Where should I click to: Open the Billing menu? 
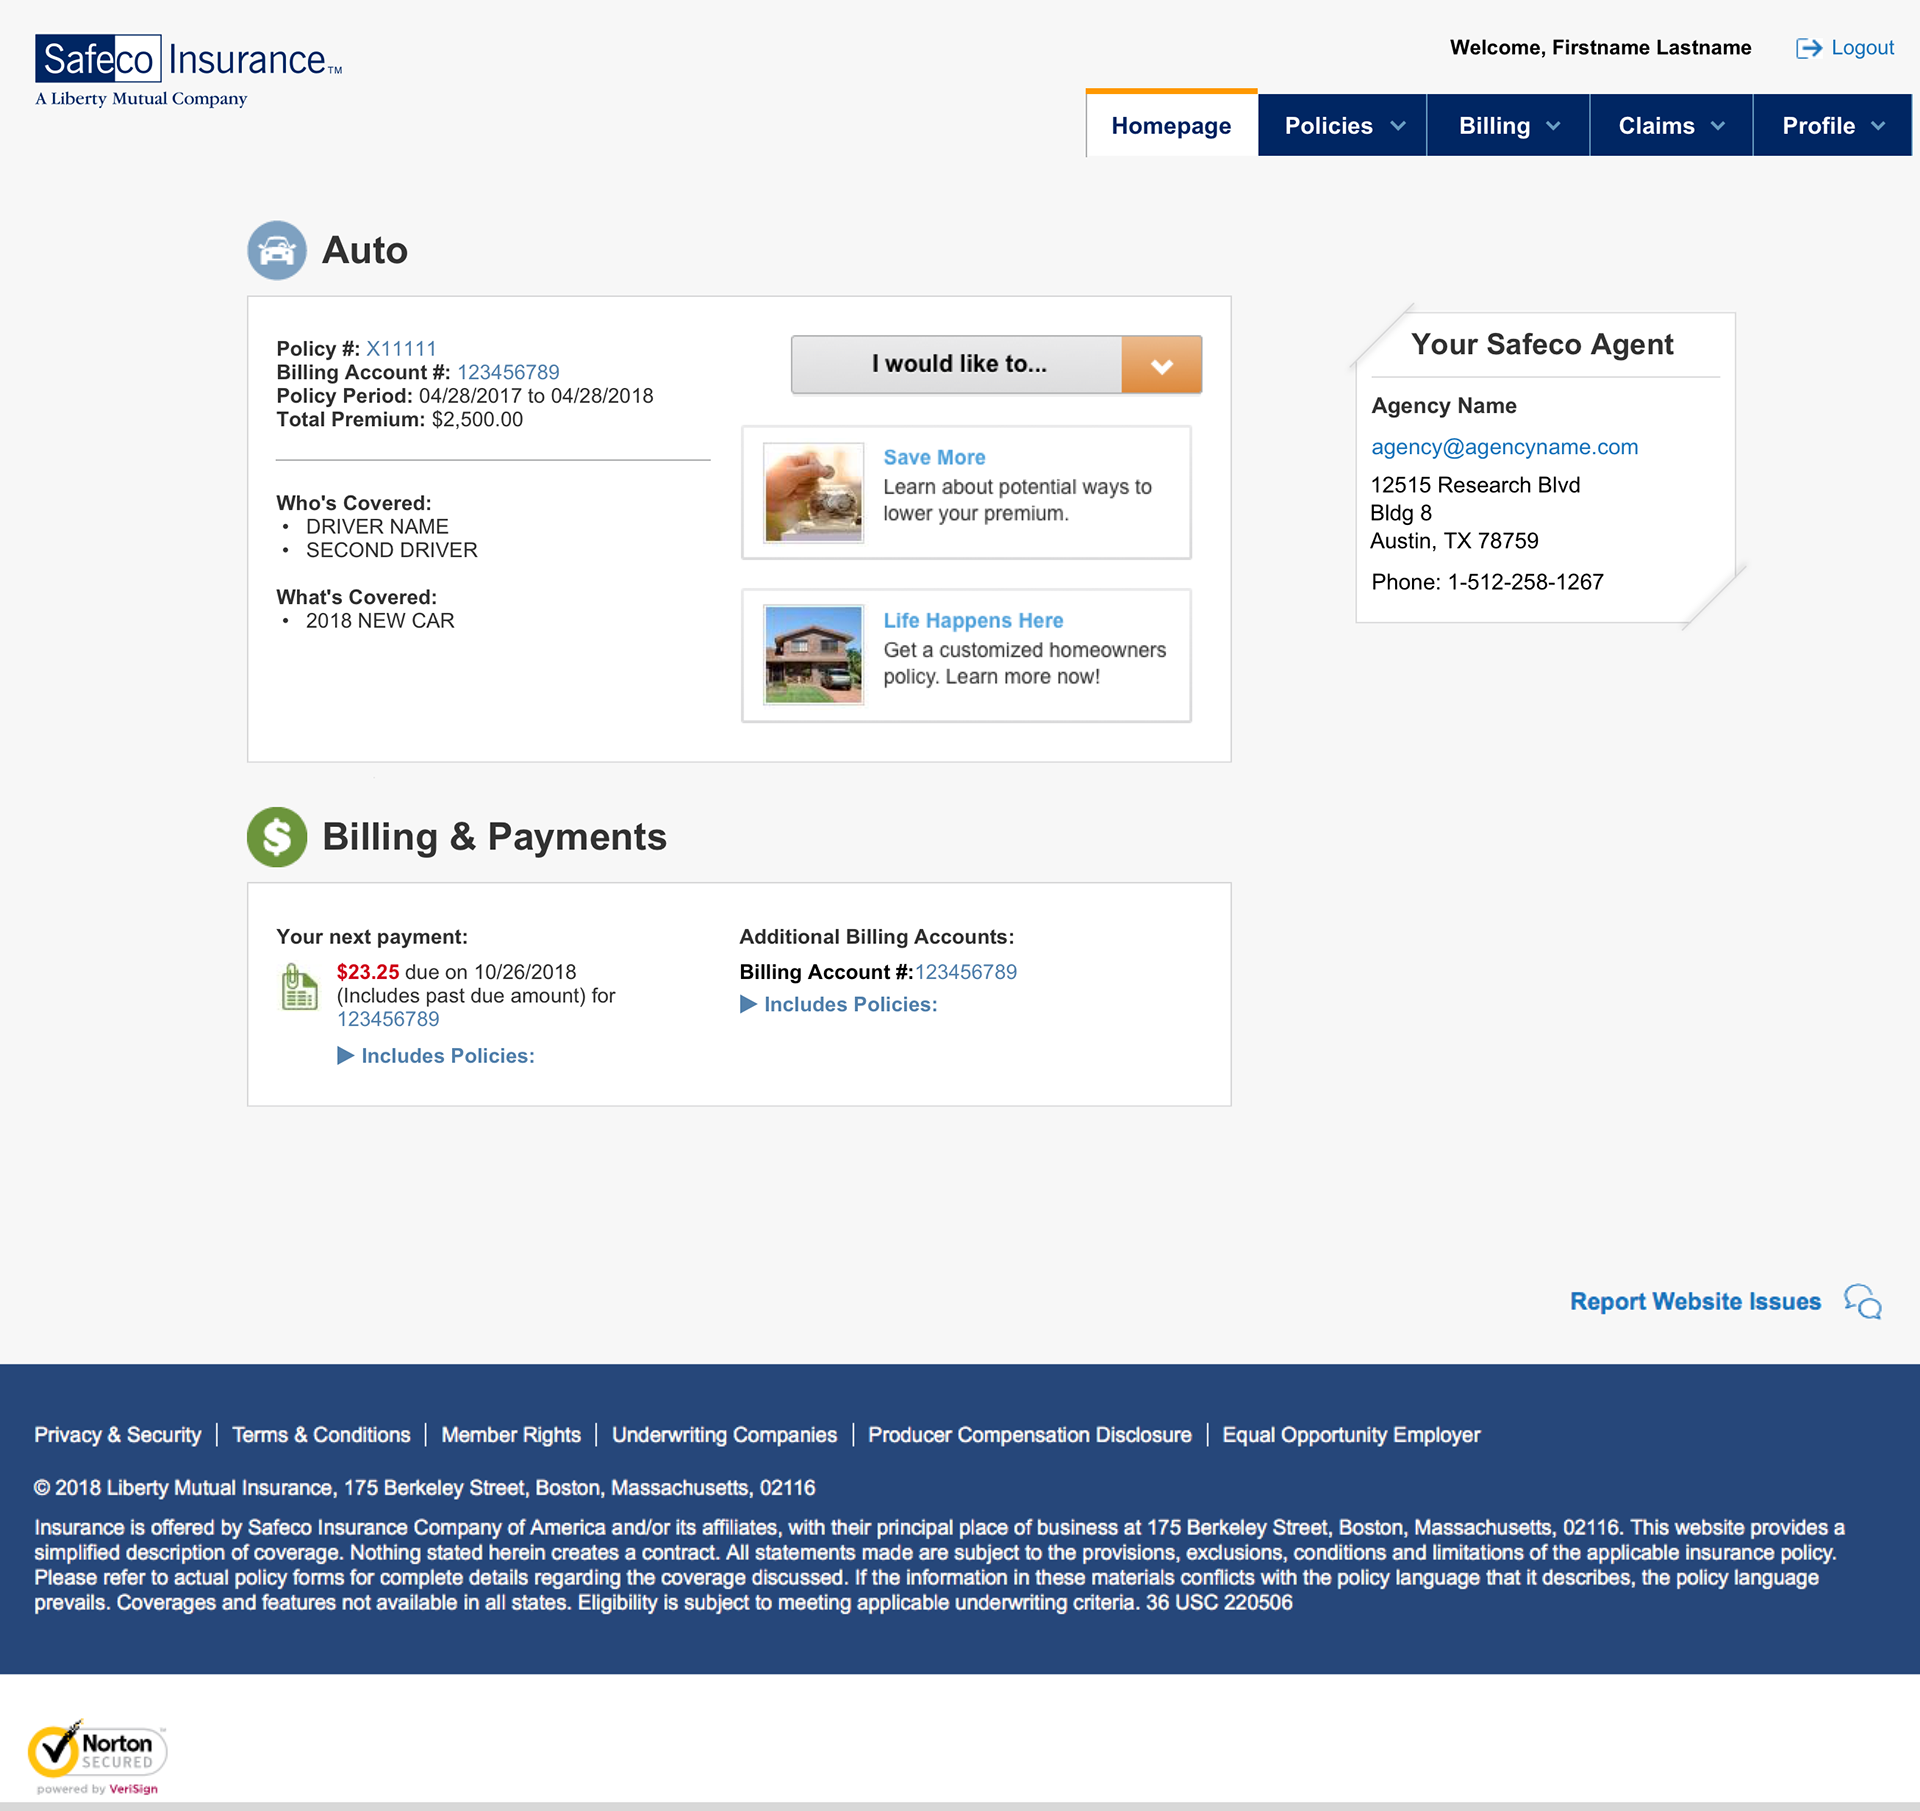(1508, 126)
